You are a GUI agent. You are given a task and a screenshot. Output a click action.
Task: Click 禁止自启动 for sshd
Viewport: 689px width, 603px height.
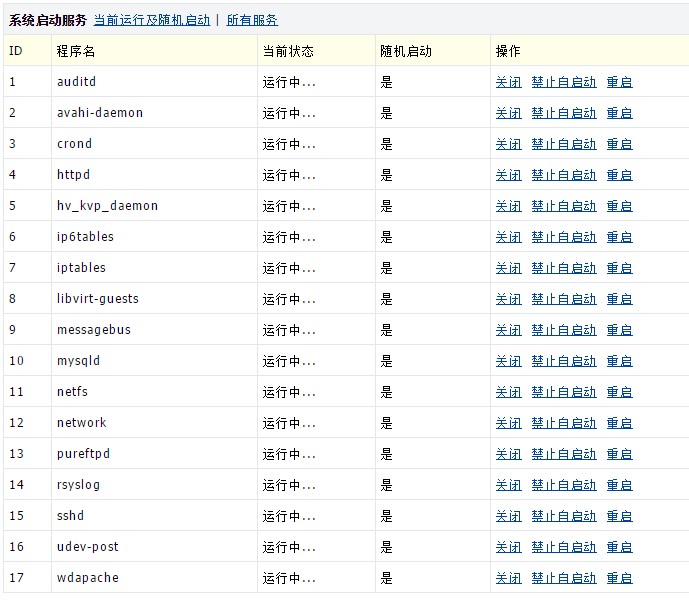pyautogui.click(x=564, y=516)
